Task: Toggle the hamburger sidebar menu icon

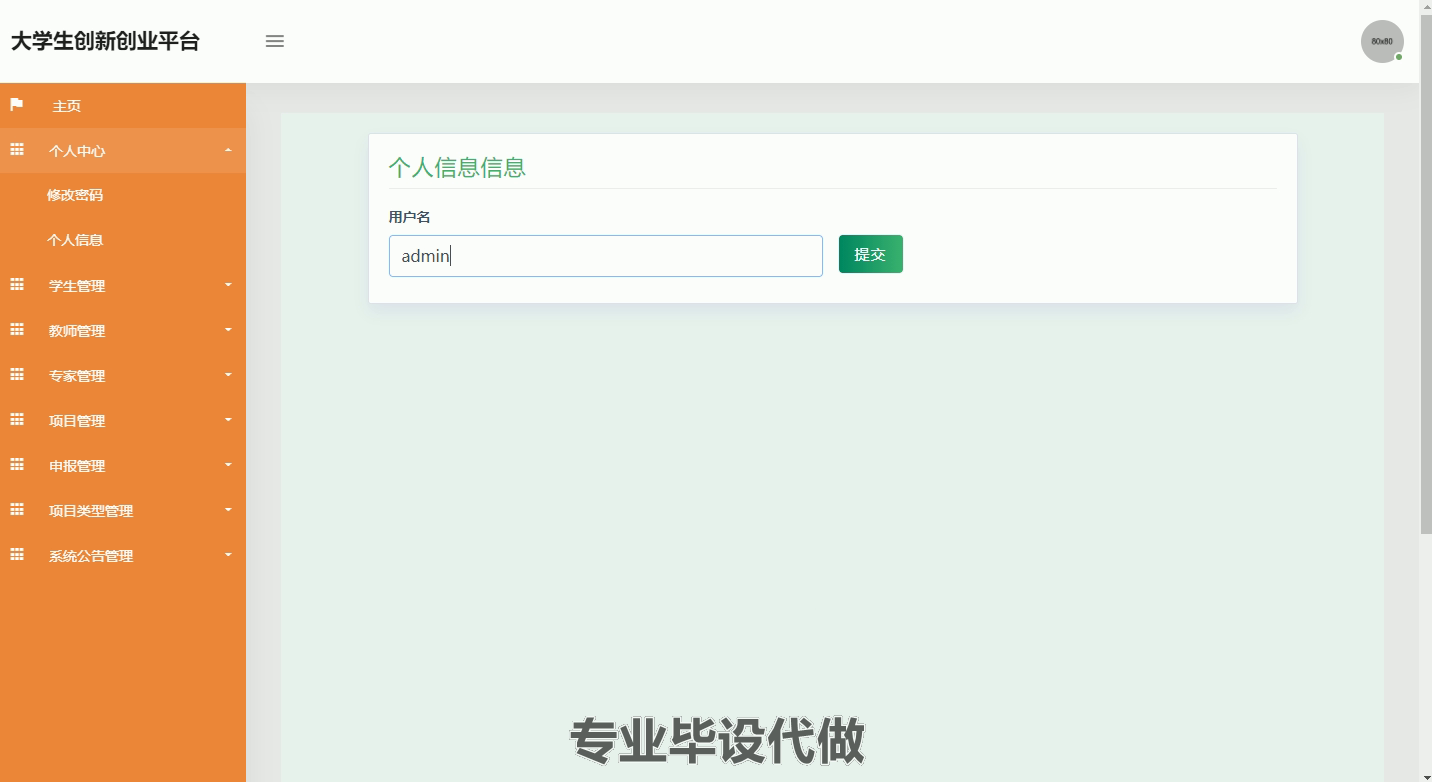Action: pyautogui.click(x=275, y=41)
